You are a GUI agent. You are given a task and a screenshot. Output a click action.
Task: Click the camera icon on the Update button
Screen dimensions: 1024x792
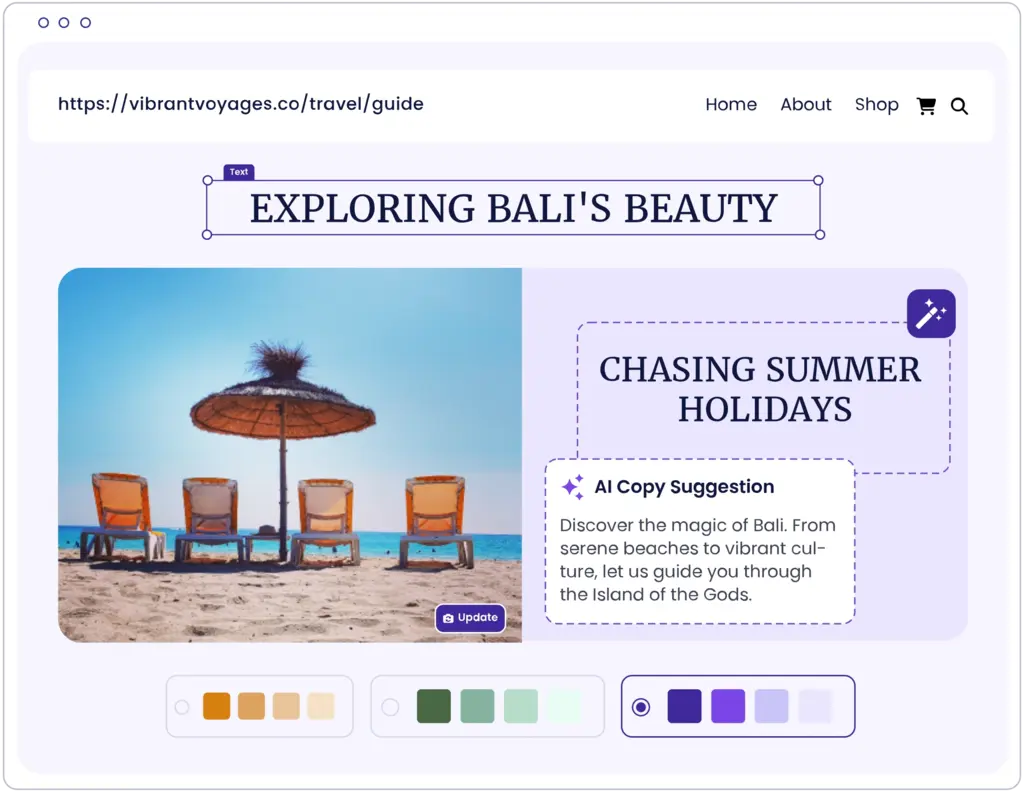point(448,618)
